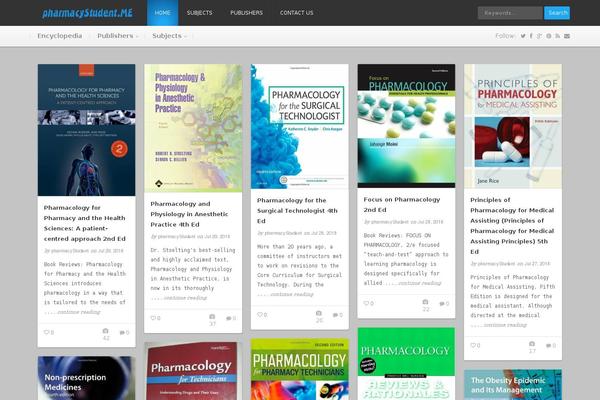Open the Obesity Epidemic book cover
Screen dimensions: 600x400
pyautogui.click(x=513, y=385)
